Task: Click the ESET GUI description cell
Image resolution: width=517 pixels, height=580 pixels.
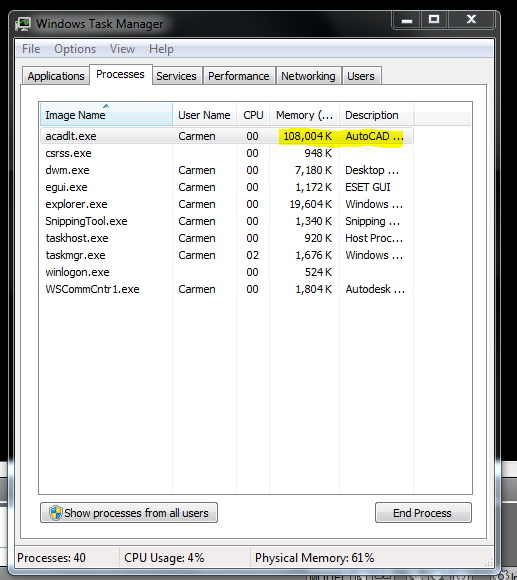Action: coord(368,187)
